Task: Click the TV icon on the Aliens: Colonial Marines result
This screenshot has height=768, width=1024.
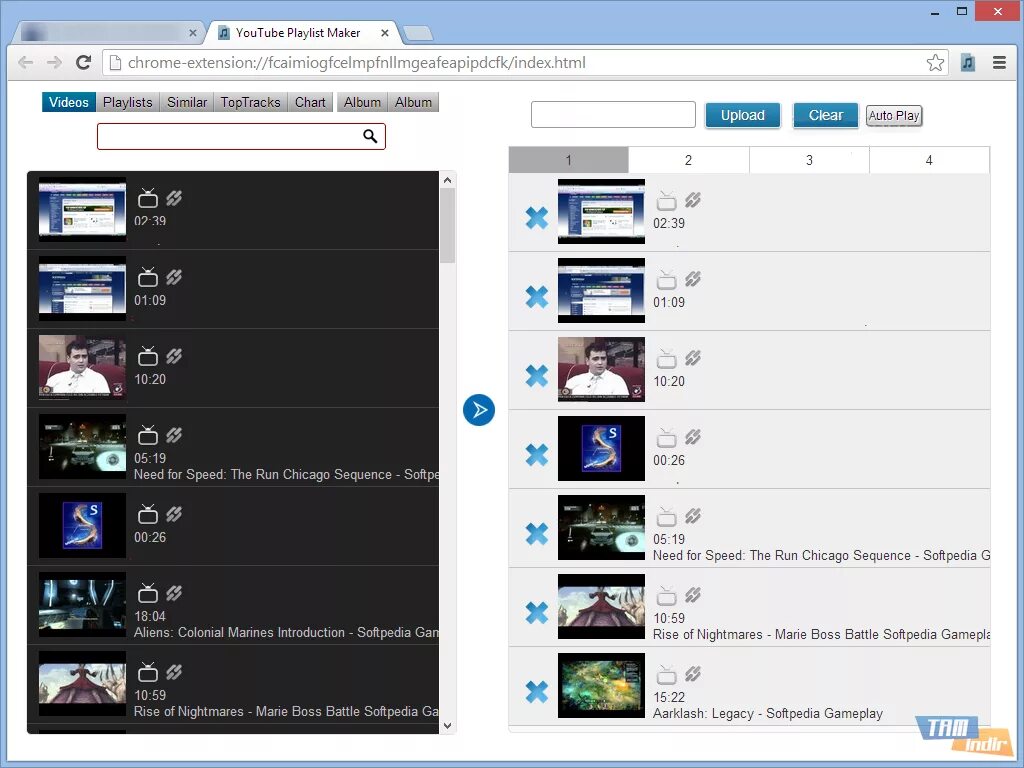Action: 148,593
